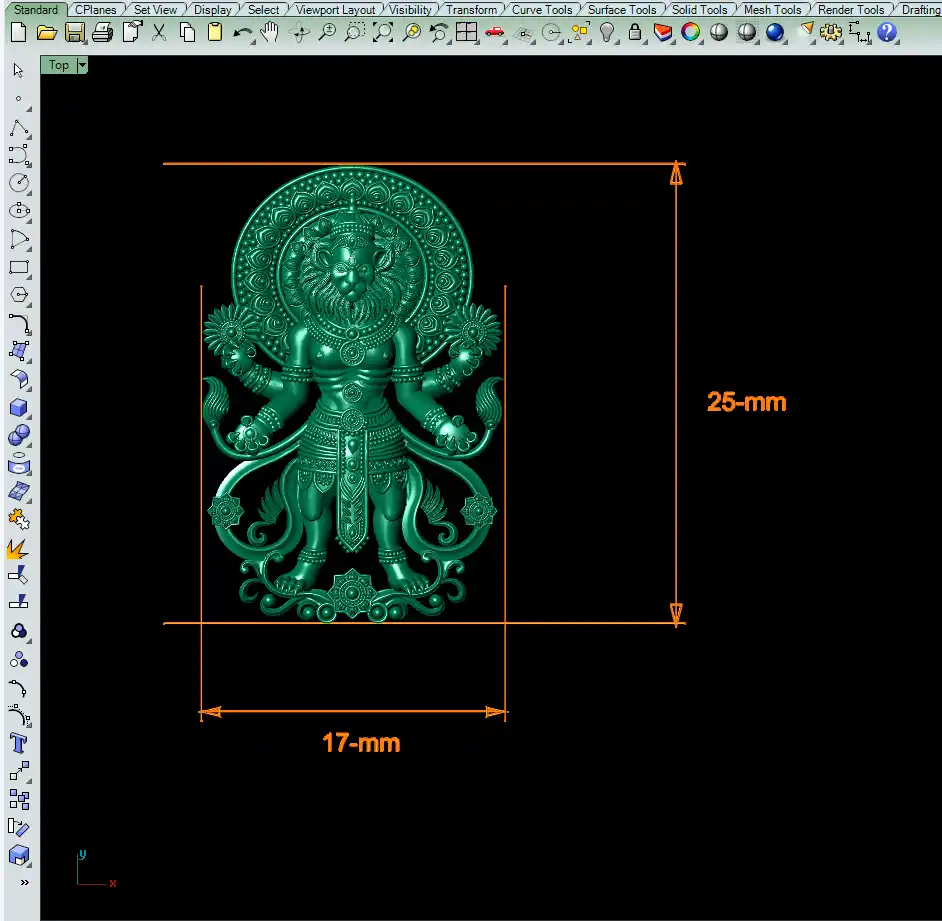The height and width of the screenshot is (921, 942).
Task: Choose the Rectangle drawing tool
Action: coord(19,268)
